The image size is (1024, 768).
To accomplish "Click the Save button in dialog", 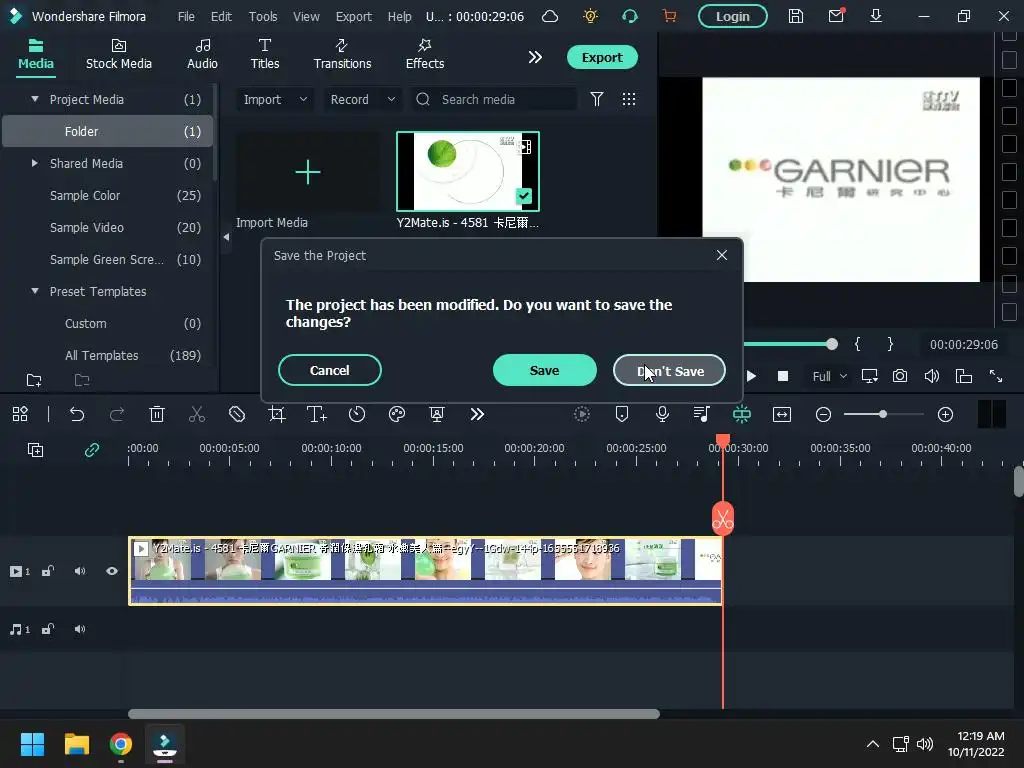I will [544, 370].
